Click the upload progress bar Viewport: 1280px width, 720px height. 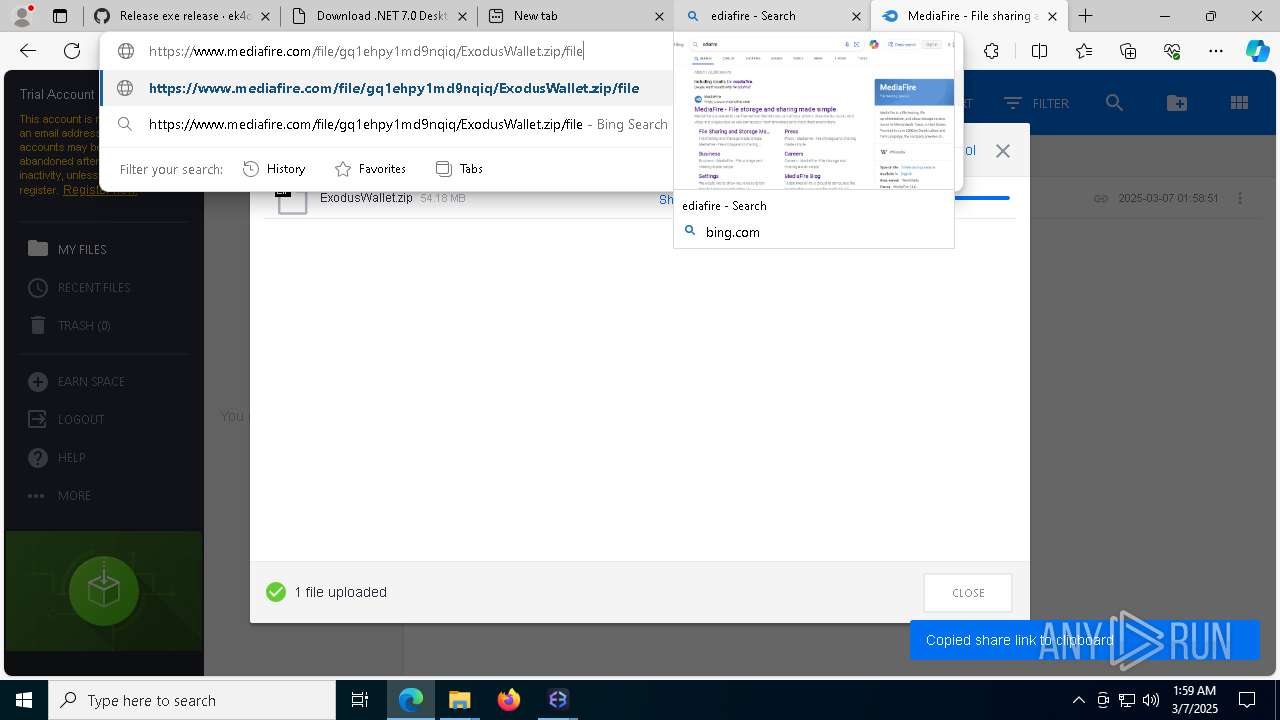pyautogui.click(x=982, y=198)
